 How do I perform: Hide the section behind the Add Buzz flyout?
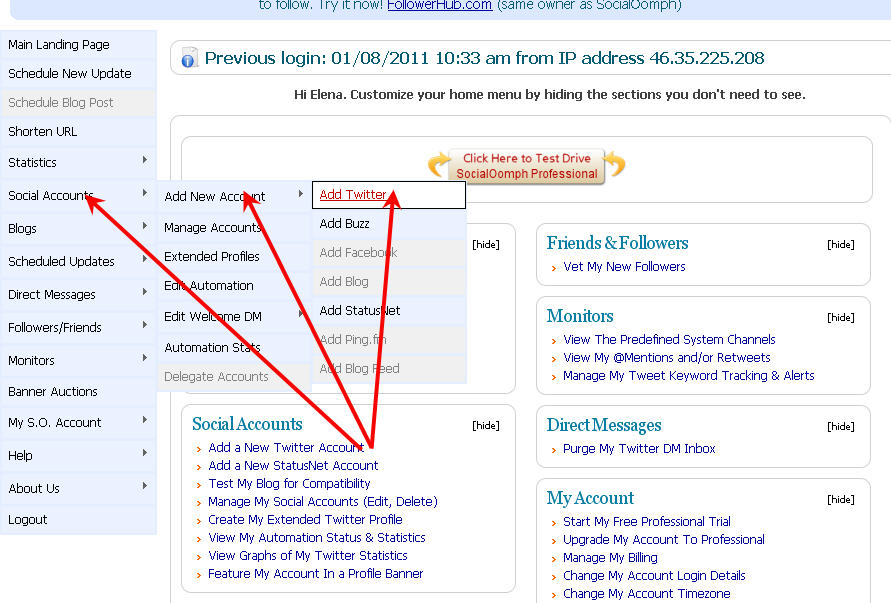[486, 244]
